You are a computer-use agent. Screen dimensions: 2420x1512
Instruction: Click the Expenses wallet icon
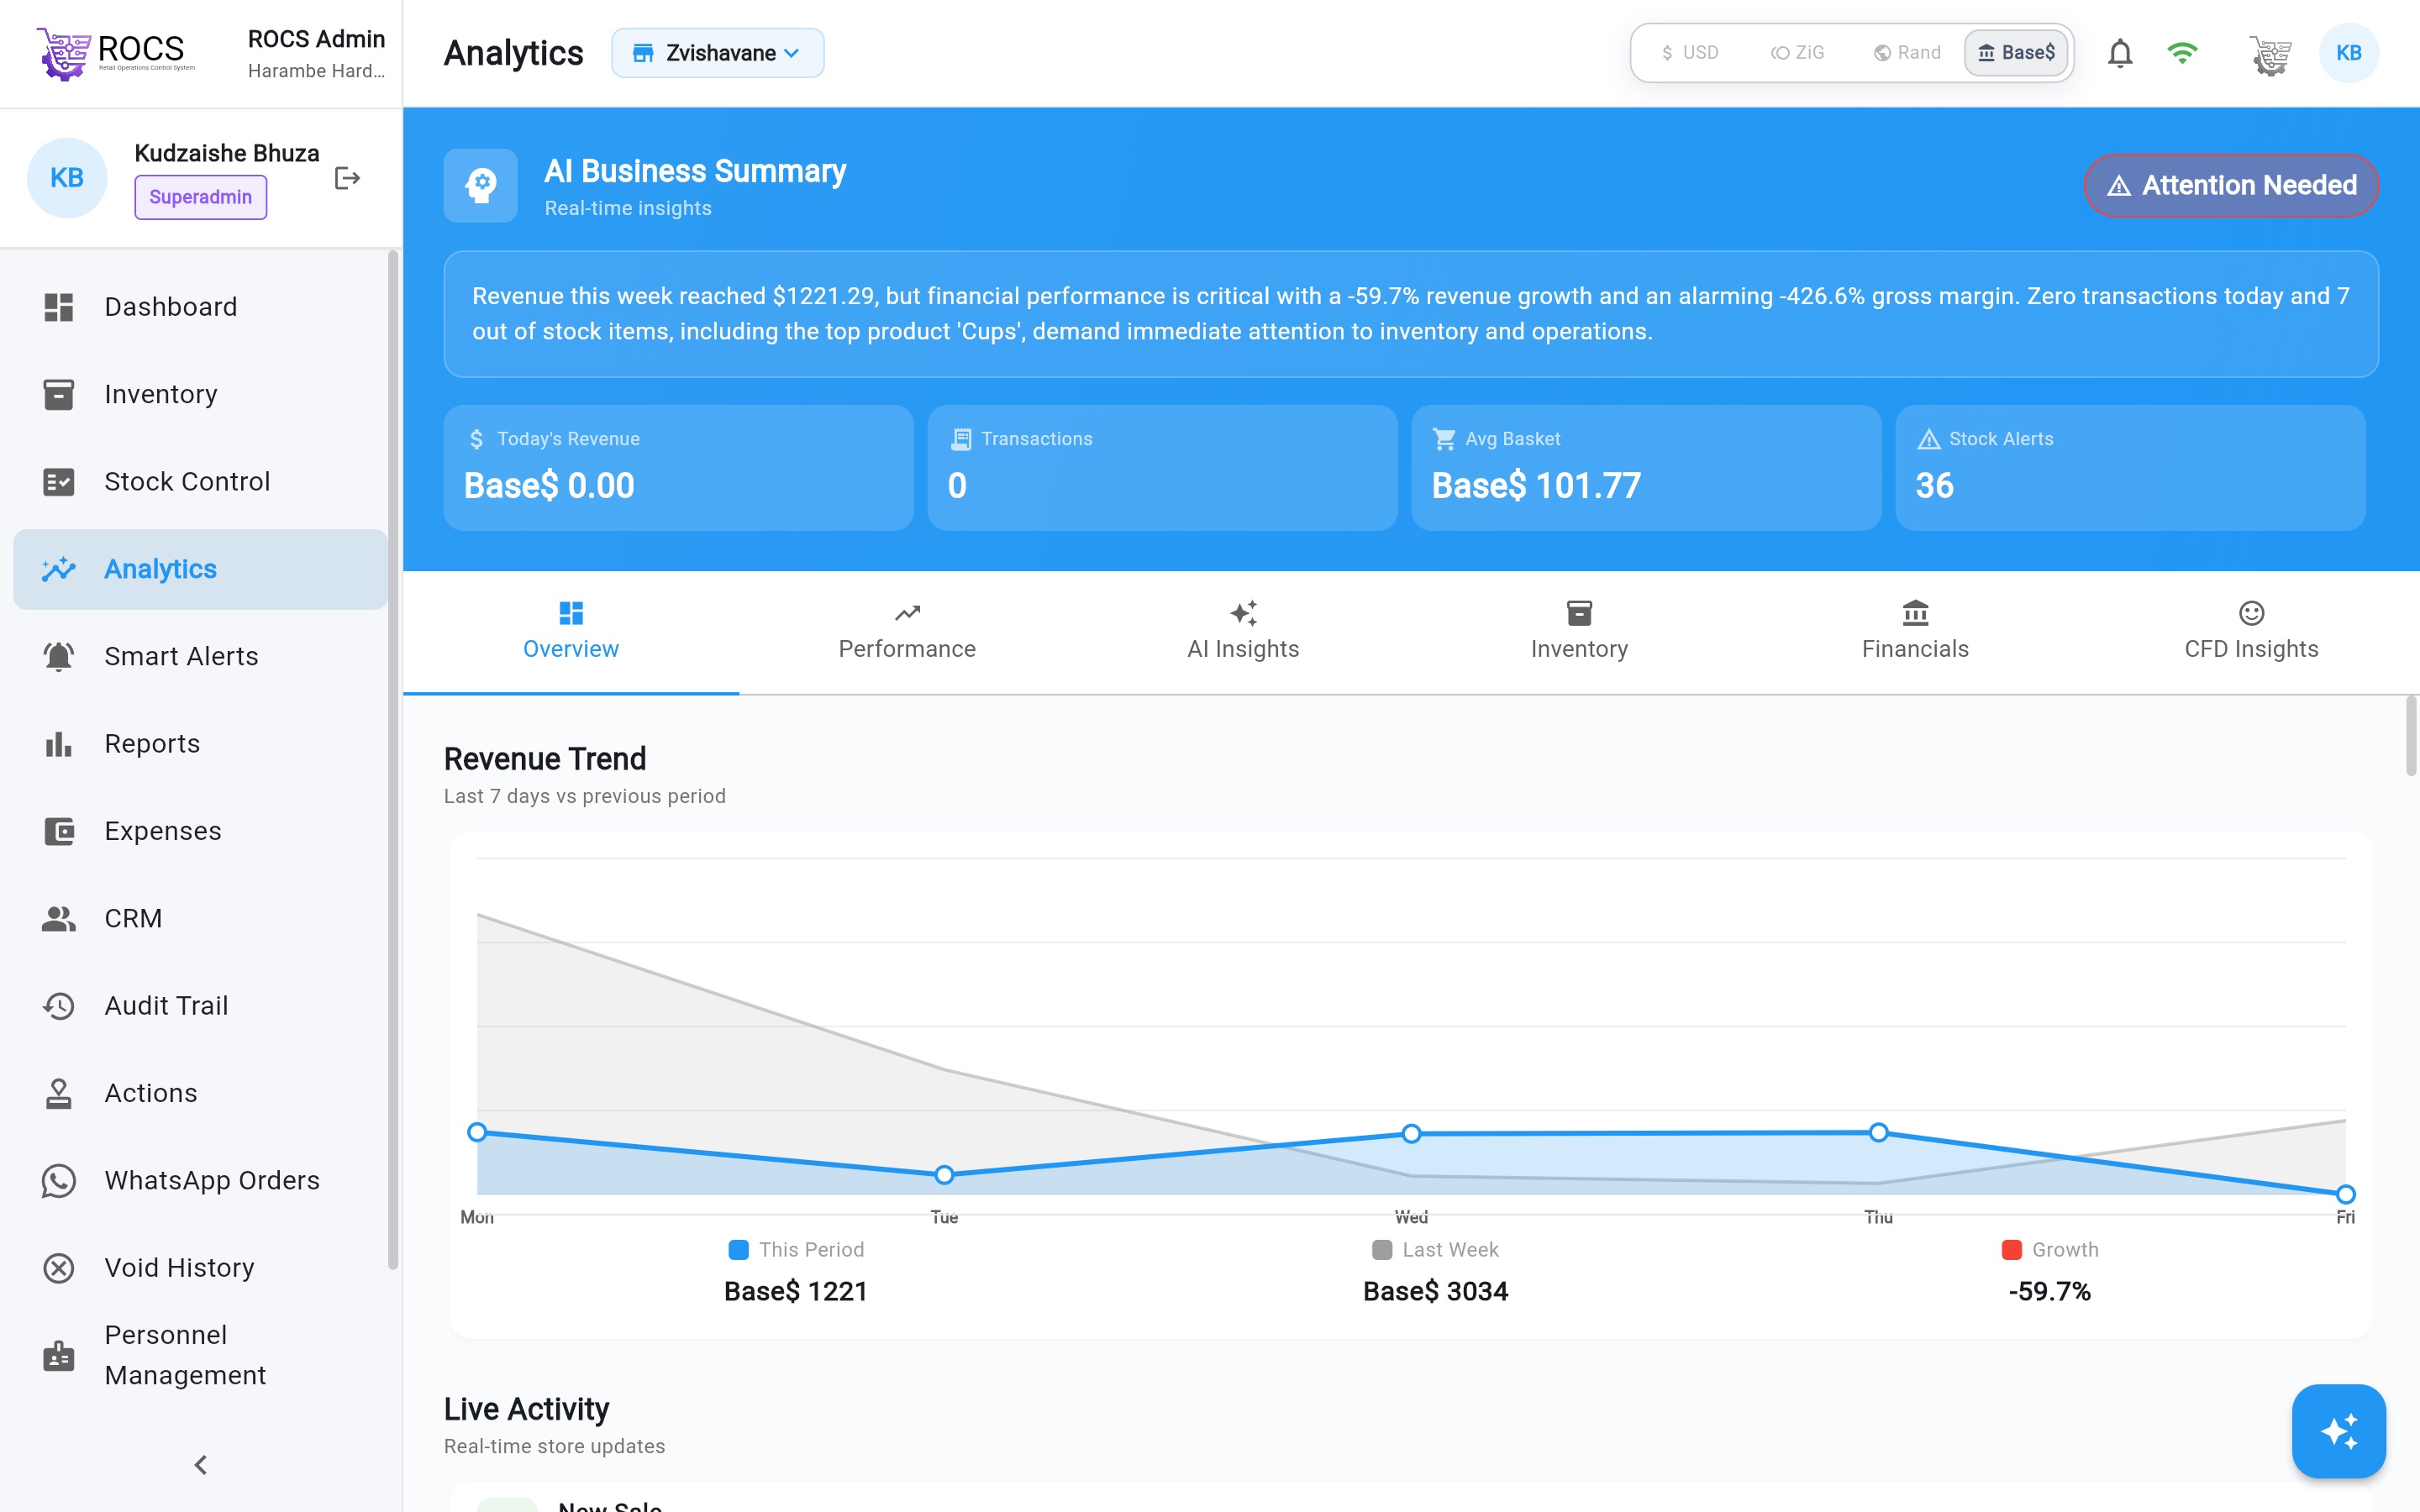59,831
